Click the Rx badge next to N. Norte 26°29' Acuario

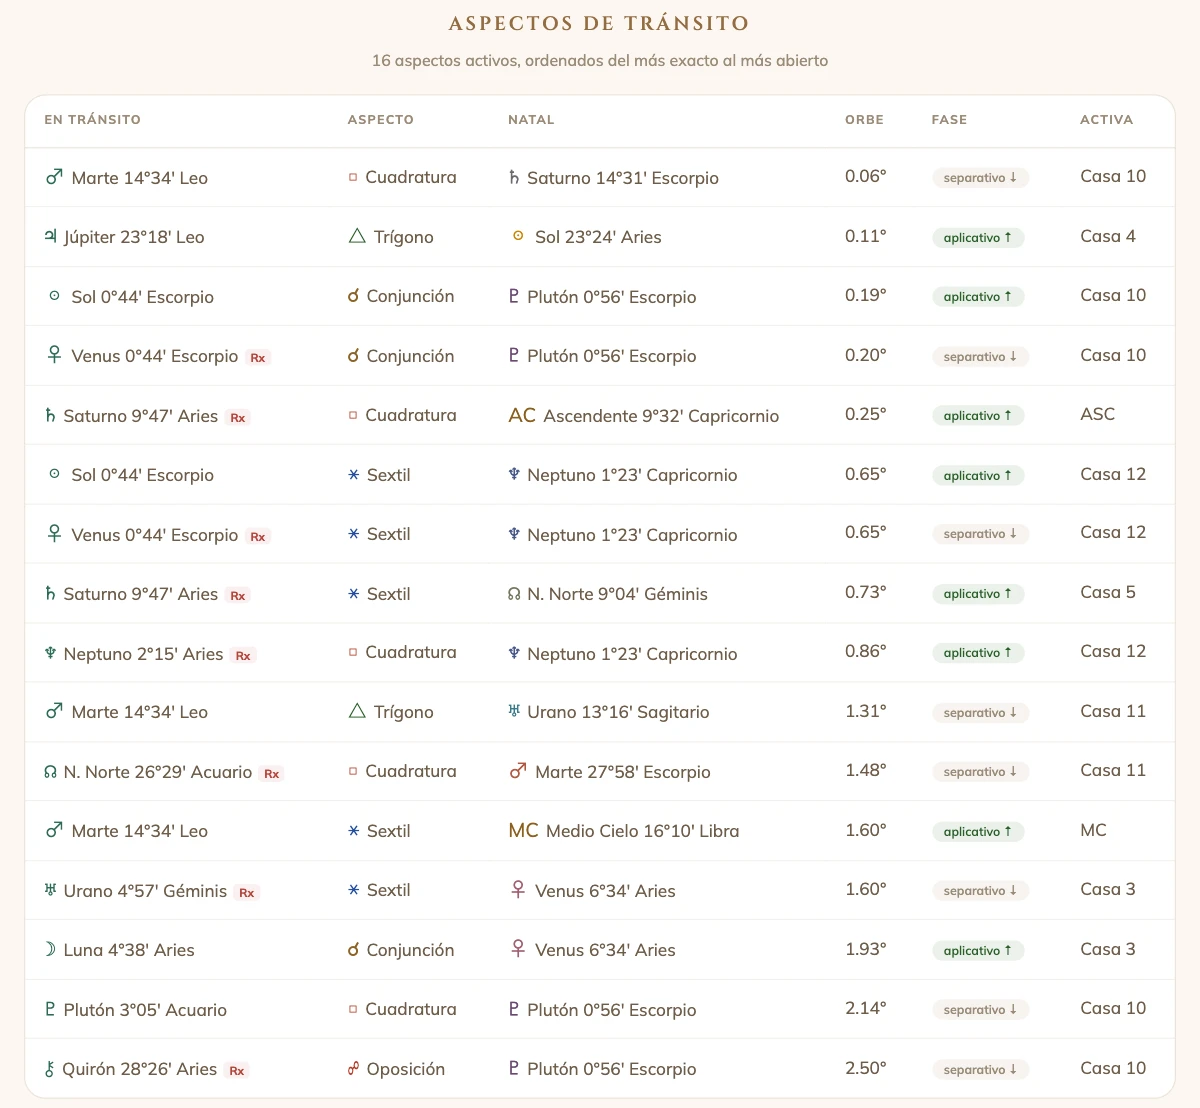[x=272, y=773]
